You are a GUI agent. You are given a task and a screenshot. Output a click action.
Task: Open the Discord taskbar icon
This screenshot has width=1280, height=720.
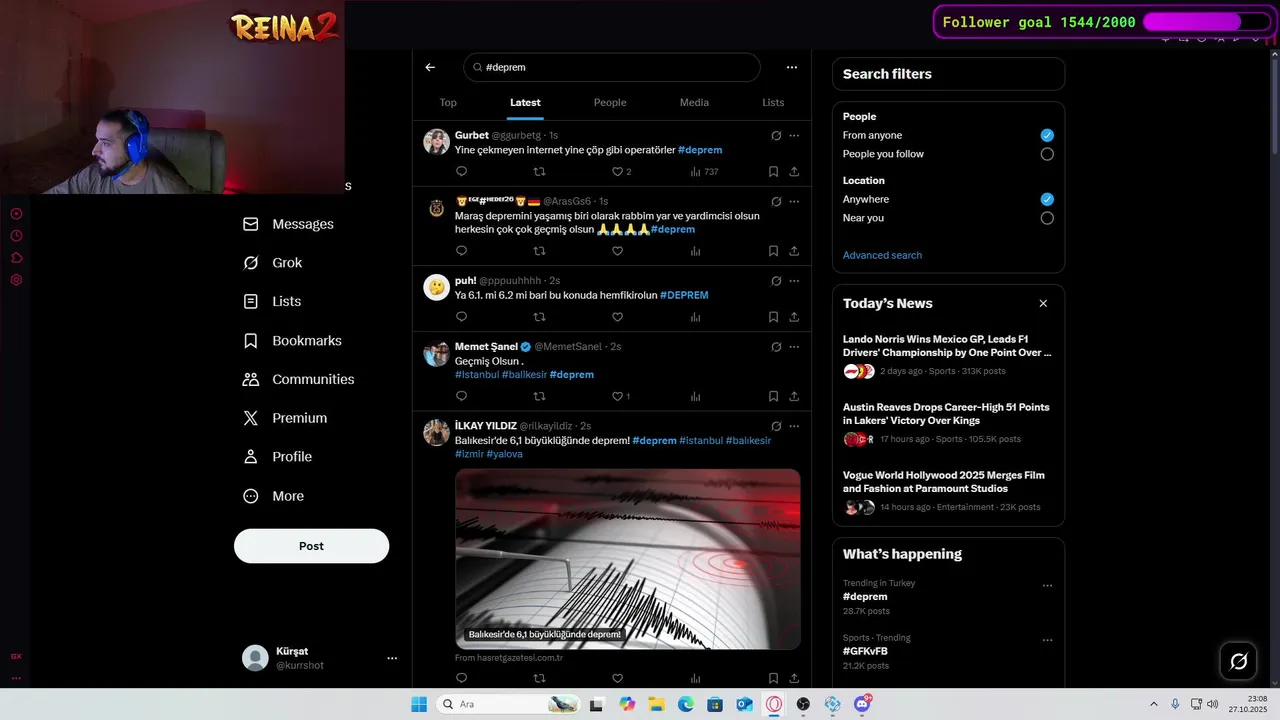pos(862,704)
